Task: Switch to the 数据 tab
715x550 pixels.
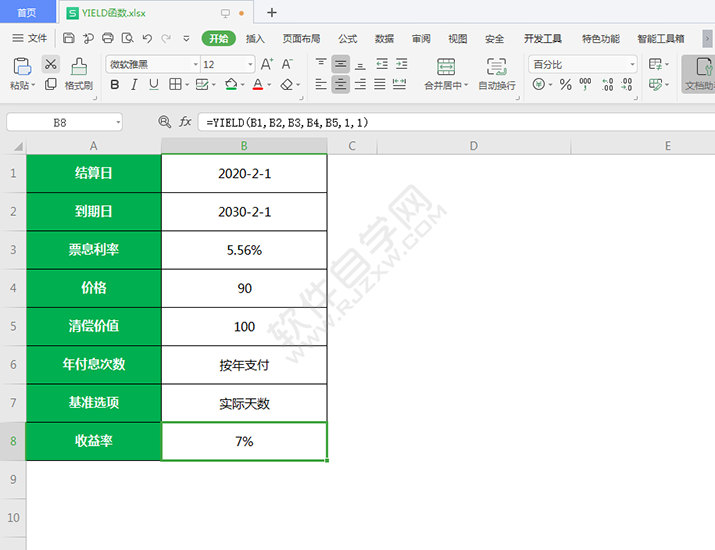Action: pyautogui.click(x=384, y=39)
